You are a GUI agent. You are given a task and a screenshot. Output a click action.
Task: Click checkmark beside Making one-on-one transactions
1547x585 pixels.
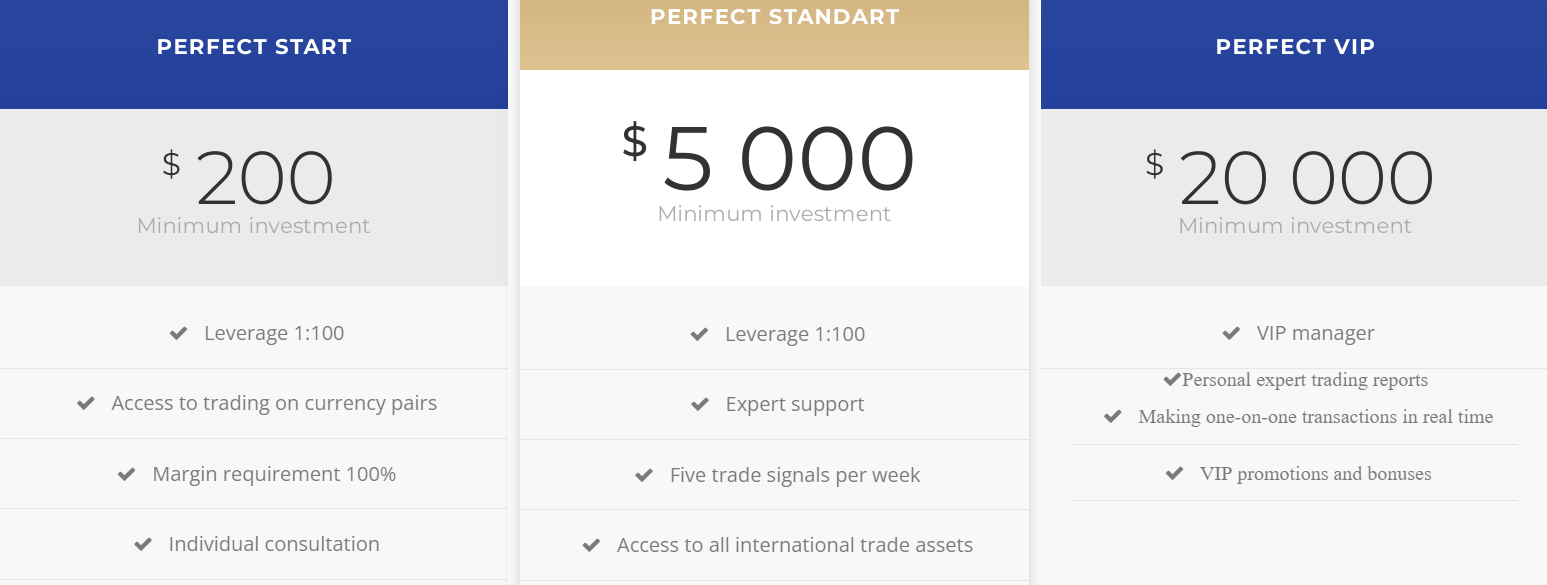[1112, 417]
